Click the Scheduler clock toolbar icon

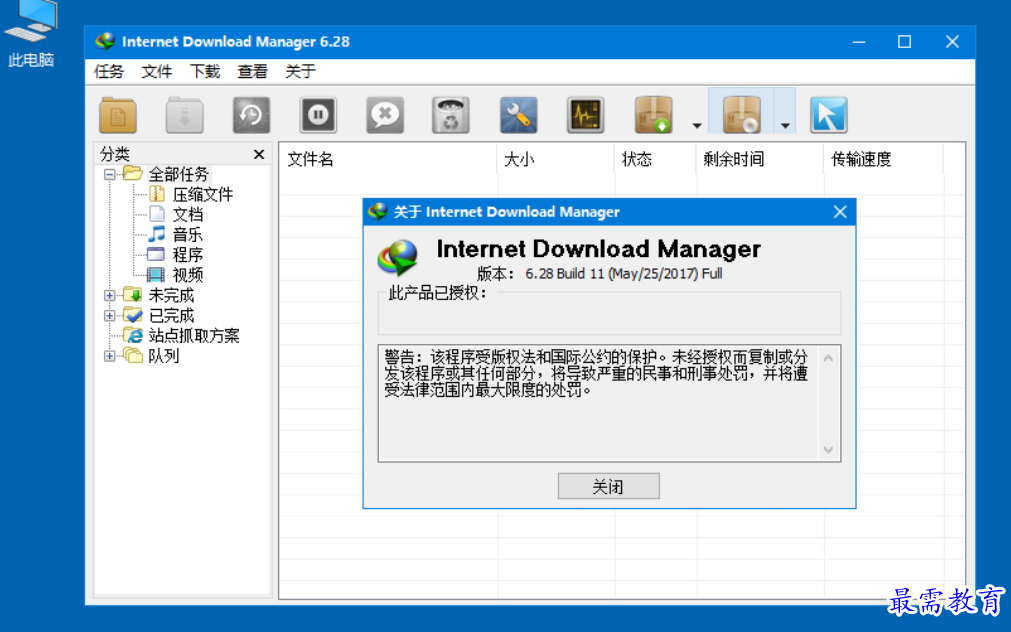[251, 115]
